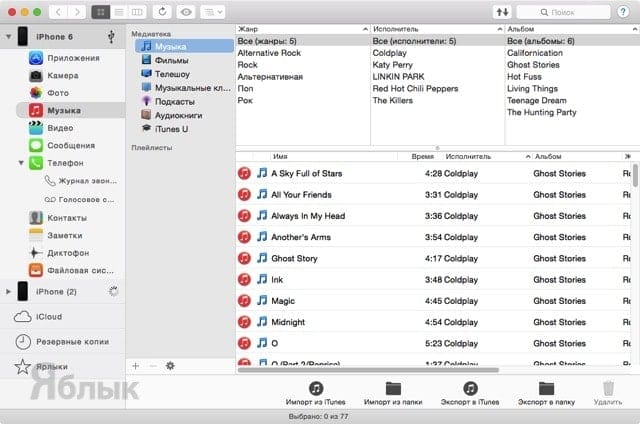This screenshot has width=640, height=424.
Task: Click the USB connection icon next to iPhone 6
Action: tap(111, 37)
